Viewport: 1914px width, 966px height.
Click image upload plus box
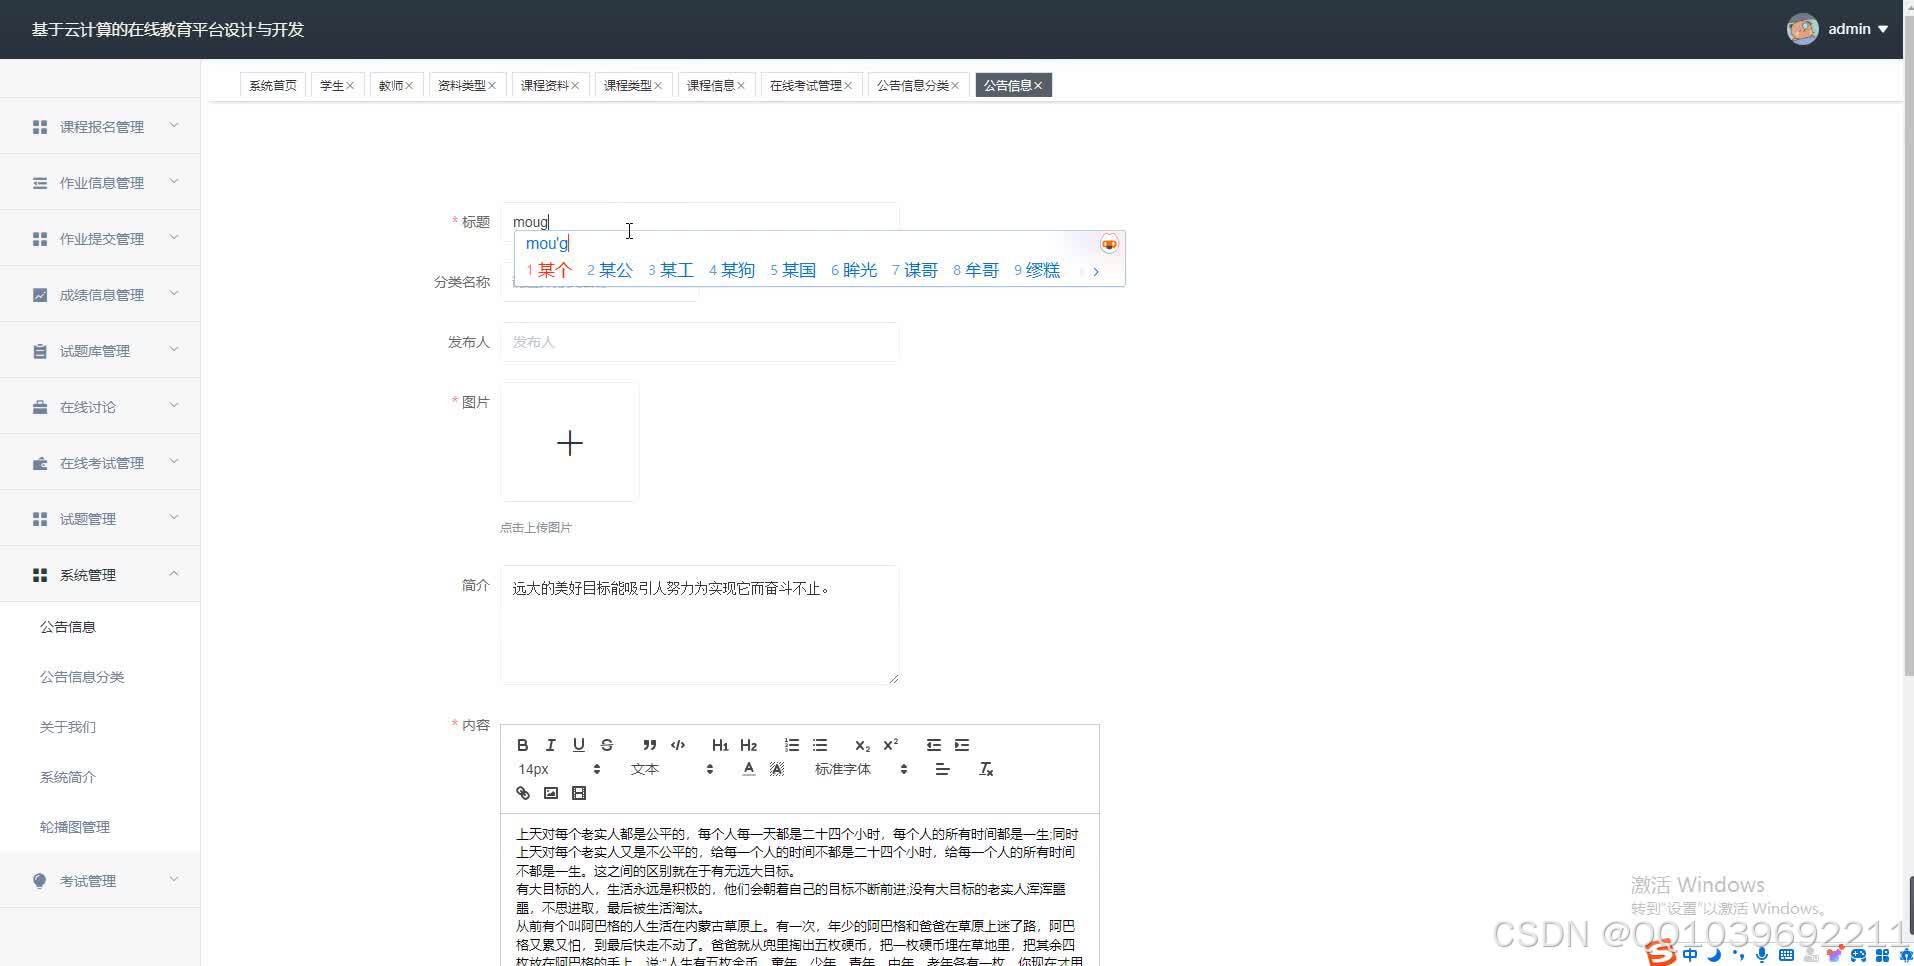[570, 442]
